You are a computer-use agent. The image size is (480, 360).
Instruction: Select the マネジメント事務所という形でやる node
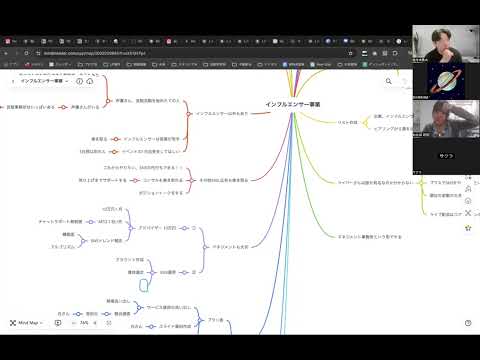click(x=370, y=237)
